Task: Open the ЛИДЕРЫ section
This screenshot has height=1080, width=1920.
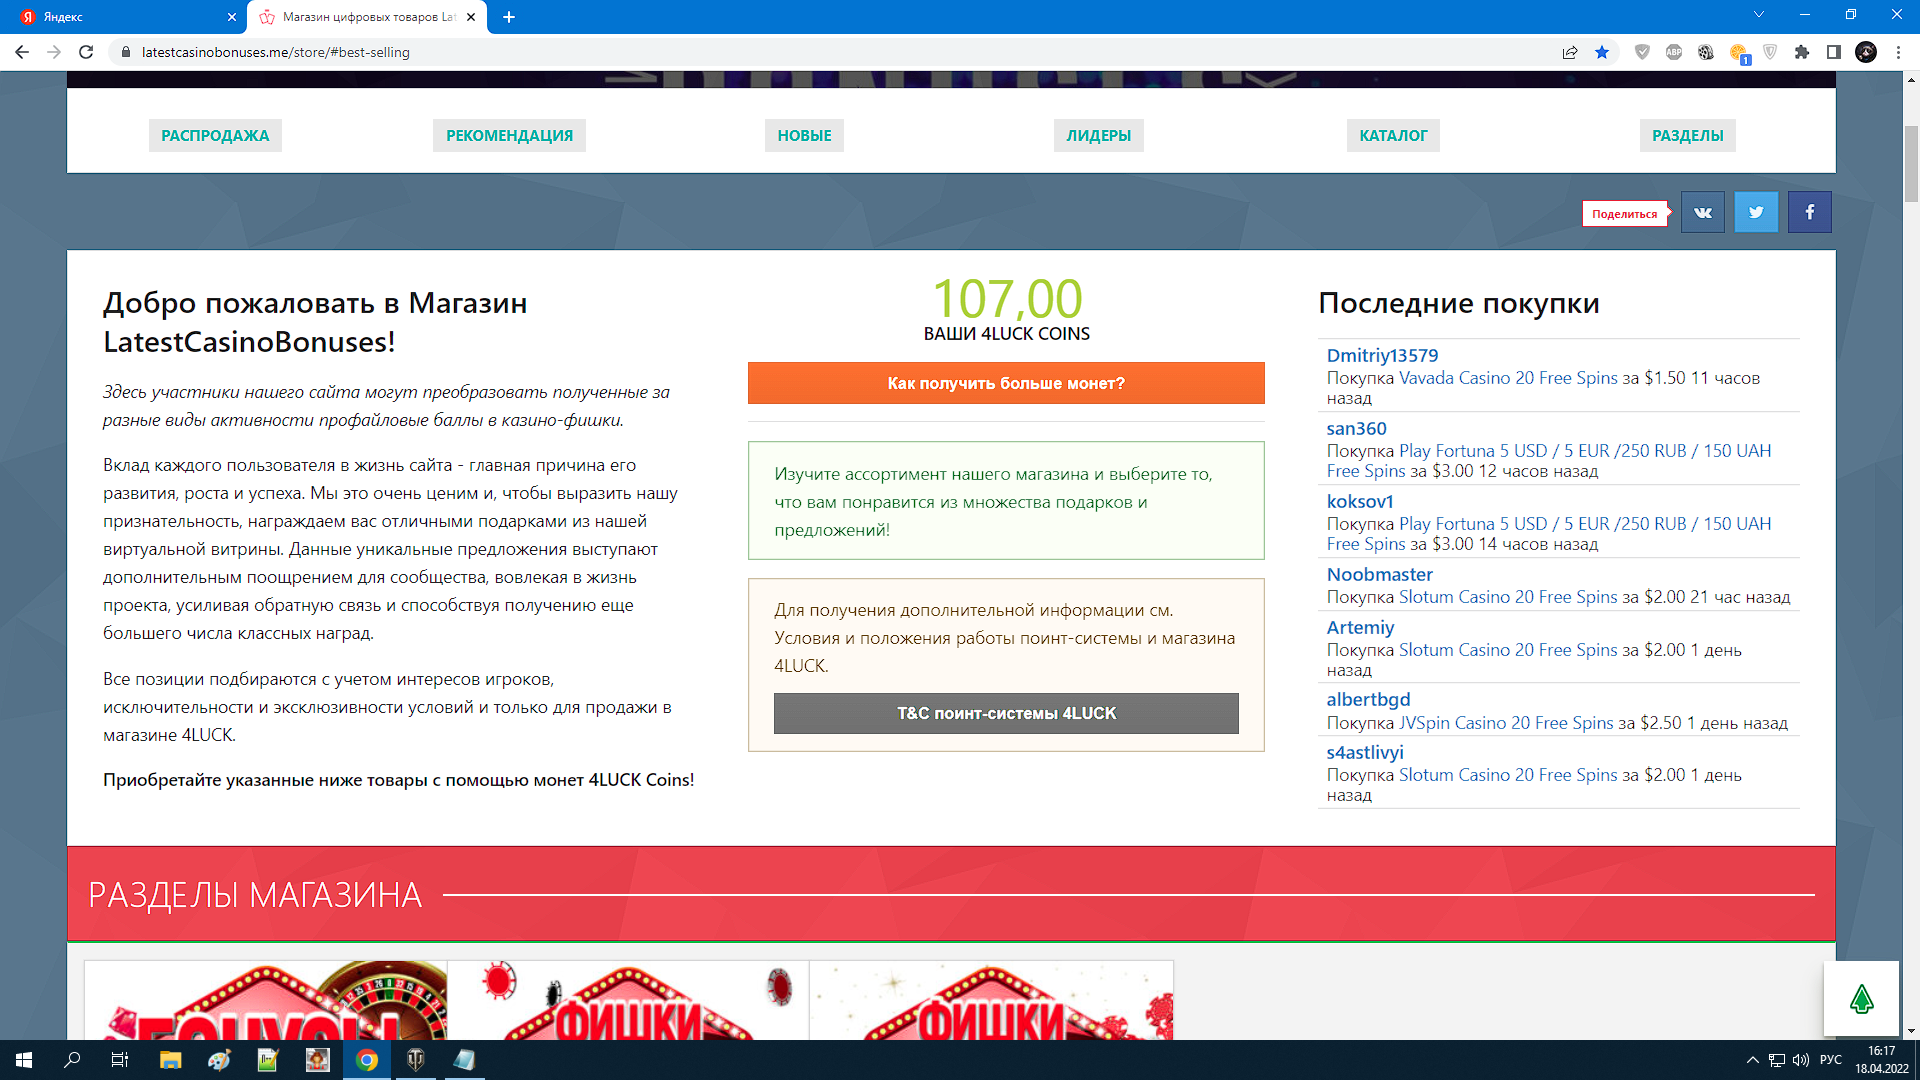Action: point(1098,136)
